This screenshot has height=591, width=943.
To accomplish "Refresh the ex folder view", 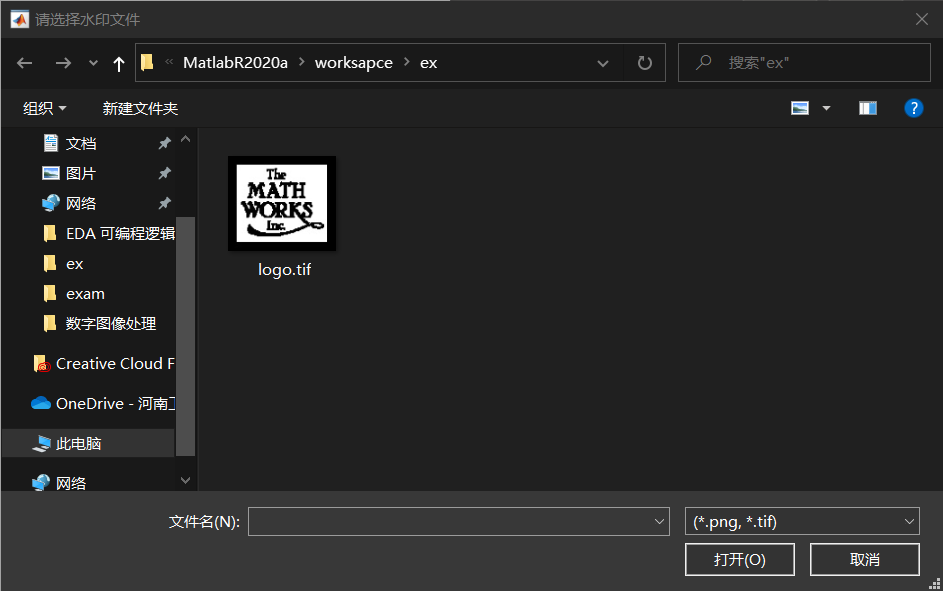I will 645,63.
